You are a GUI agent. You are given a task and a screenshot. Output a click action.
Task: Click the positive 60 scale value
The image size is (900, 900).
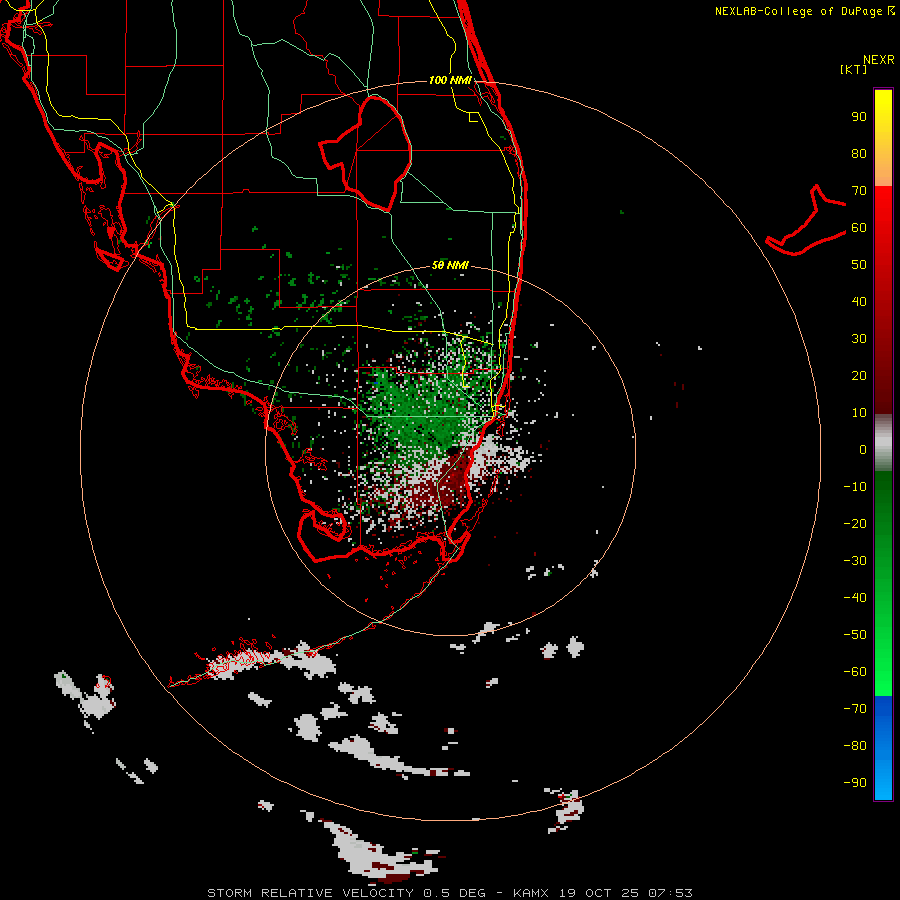click(859, 228)
